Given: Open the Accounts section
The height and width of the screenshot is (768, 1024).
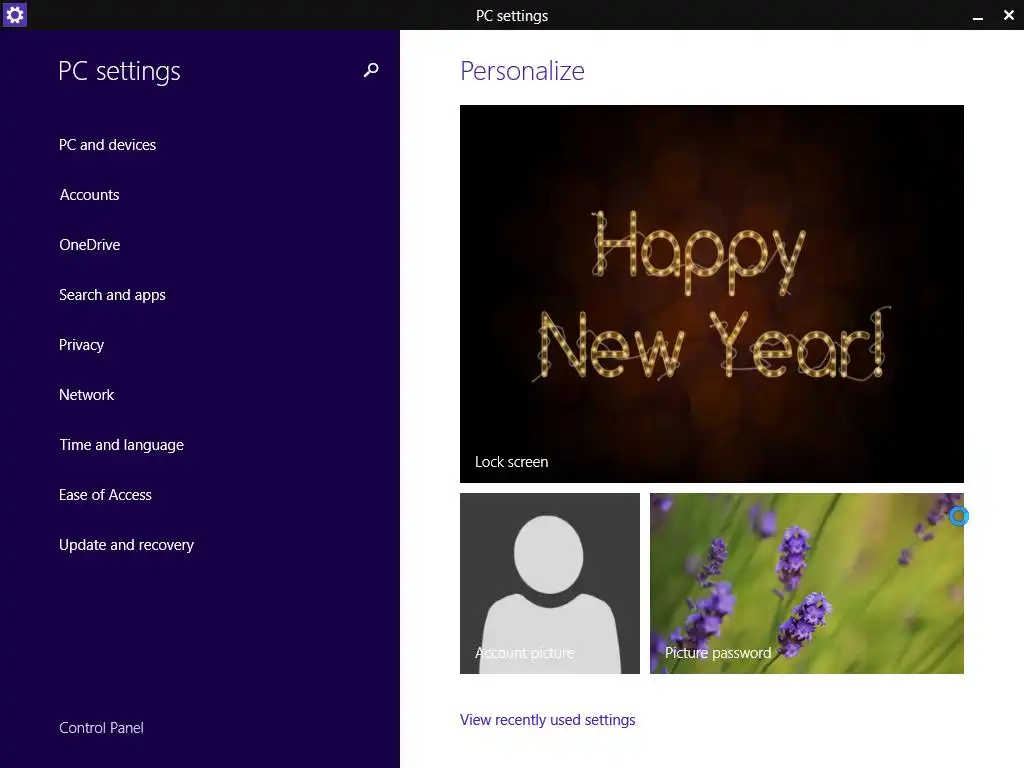Looking at the screenshot, I should click(x=89, y=195).
